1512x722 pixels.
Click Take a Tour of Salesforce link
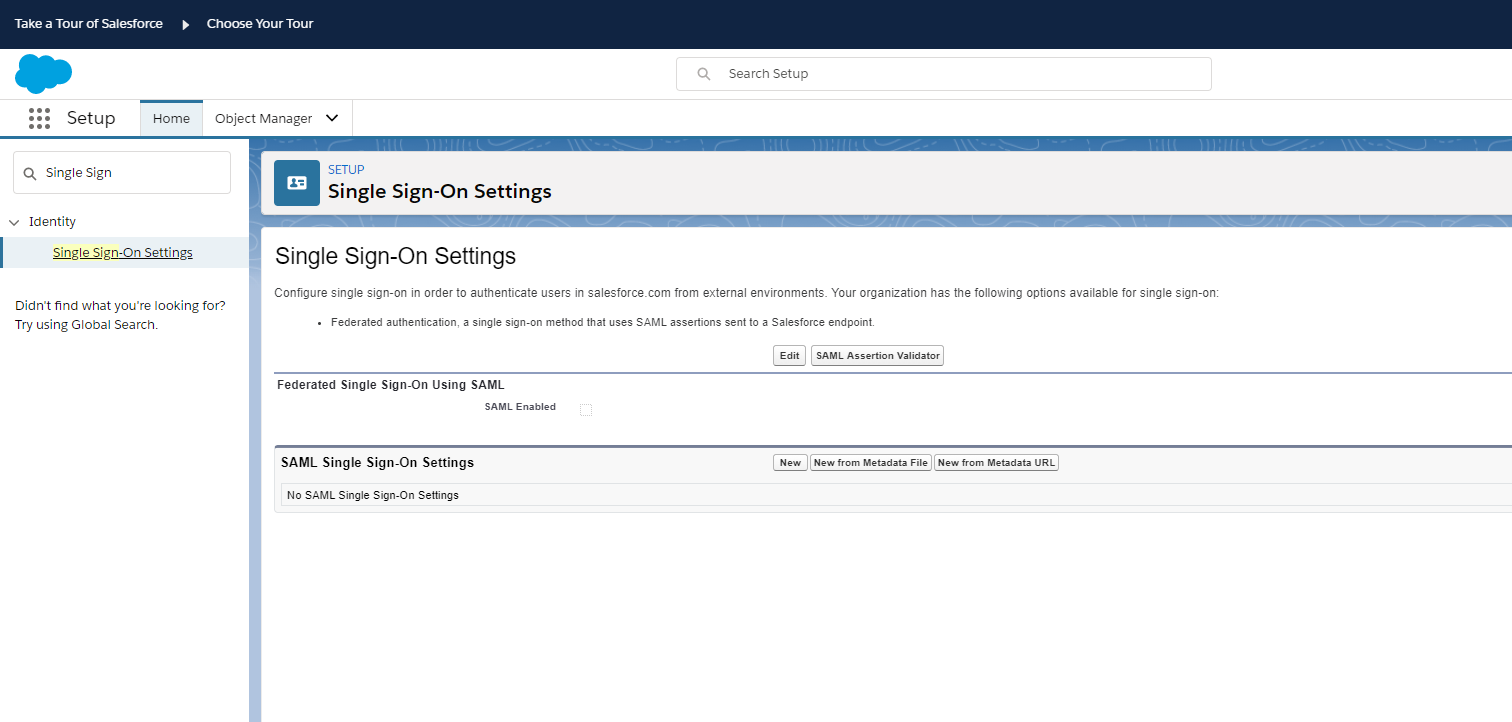point(88,24)
